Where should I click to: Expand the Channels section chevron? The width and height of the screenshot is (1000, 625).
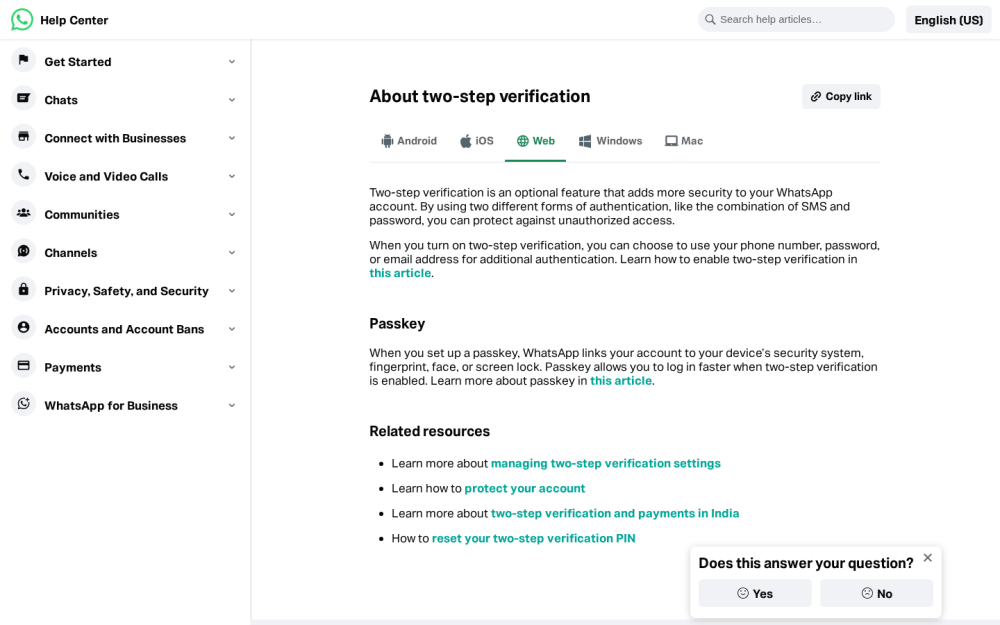click(232, 253)
